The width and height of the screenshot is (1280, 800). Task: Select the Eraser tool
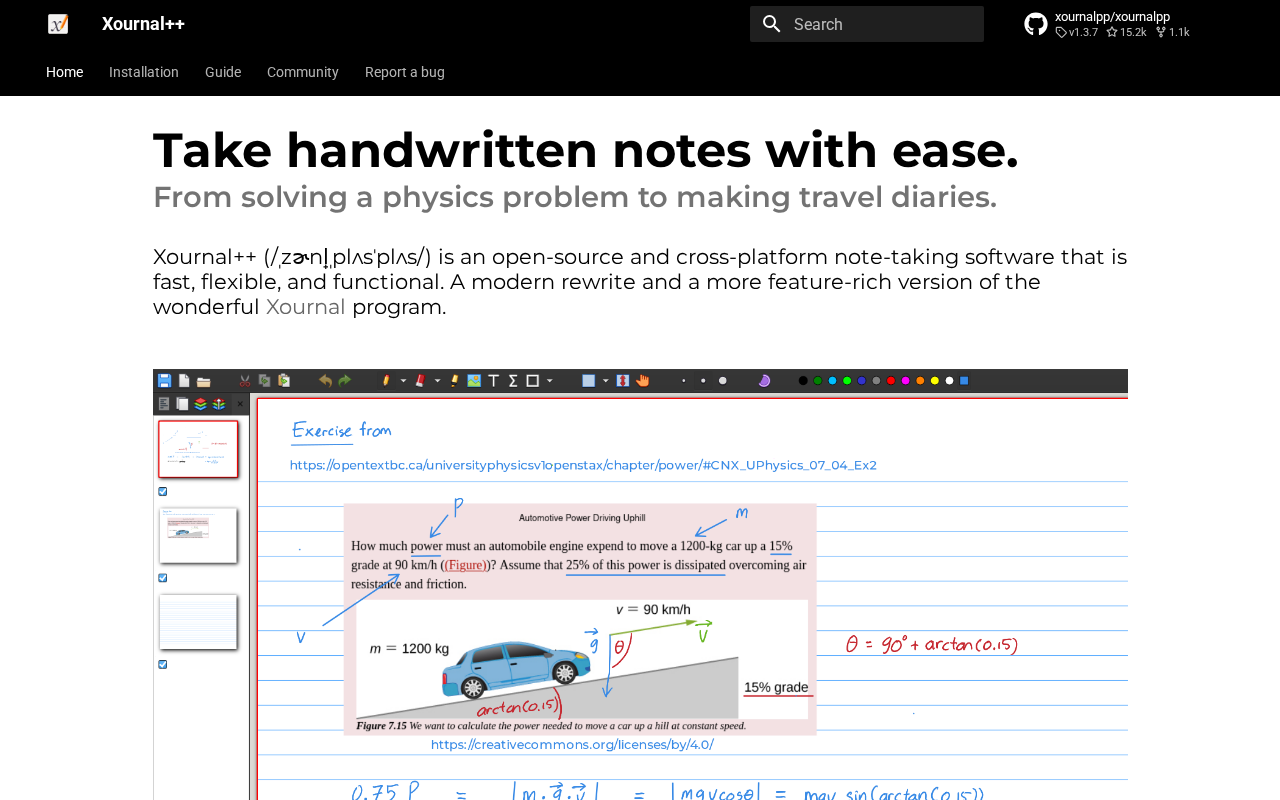420,381
